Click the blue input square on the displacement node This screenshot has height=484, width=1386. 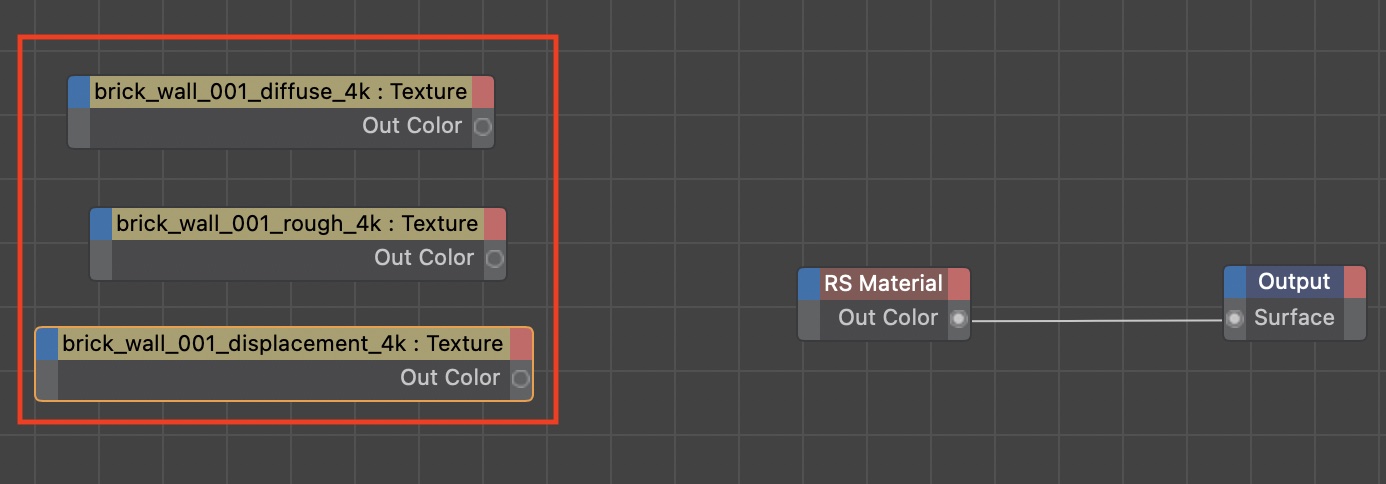[47, 344]
